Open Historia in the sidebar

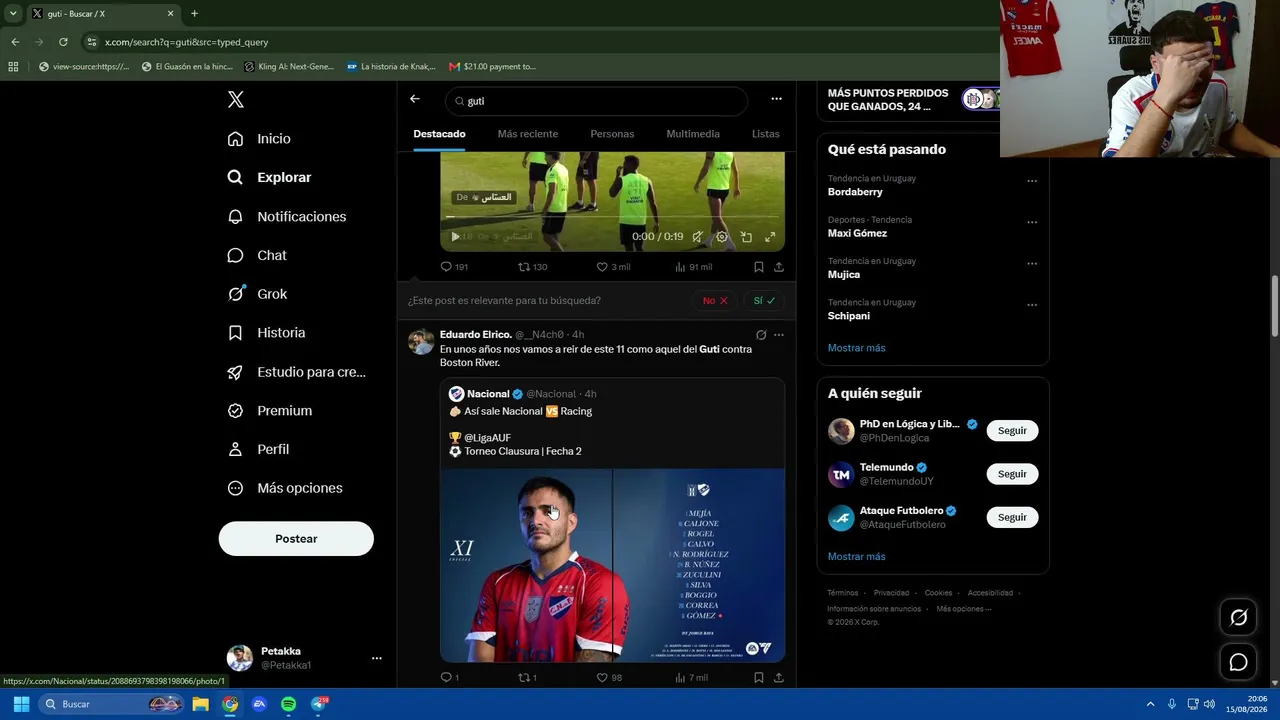pos(266,333)
